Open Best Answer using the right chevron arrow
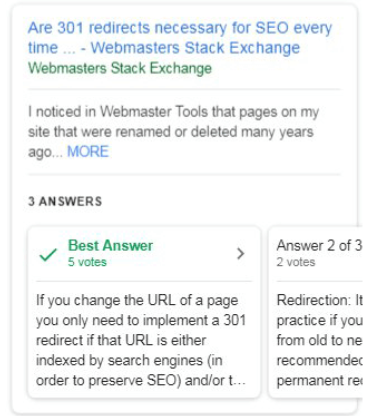Viewport: 376px width, 419px height. 240,254
